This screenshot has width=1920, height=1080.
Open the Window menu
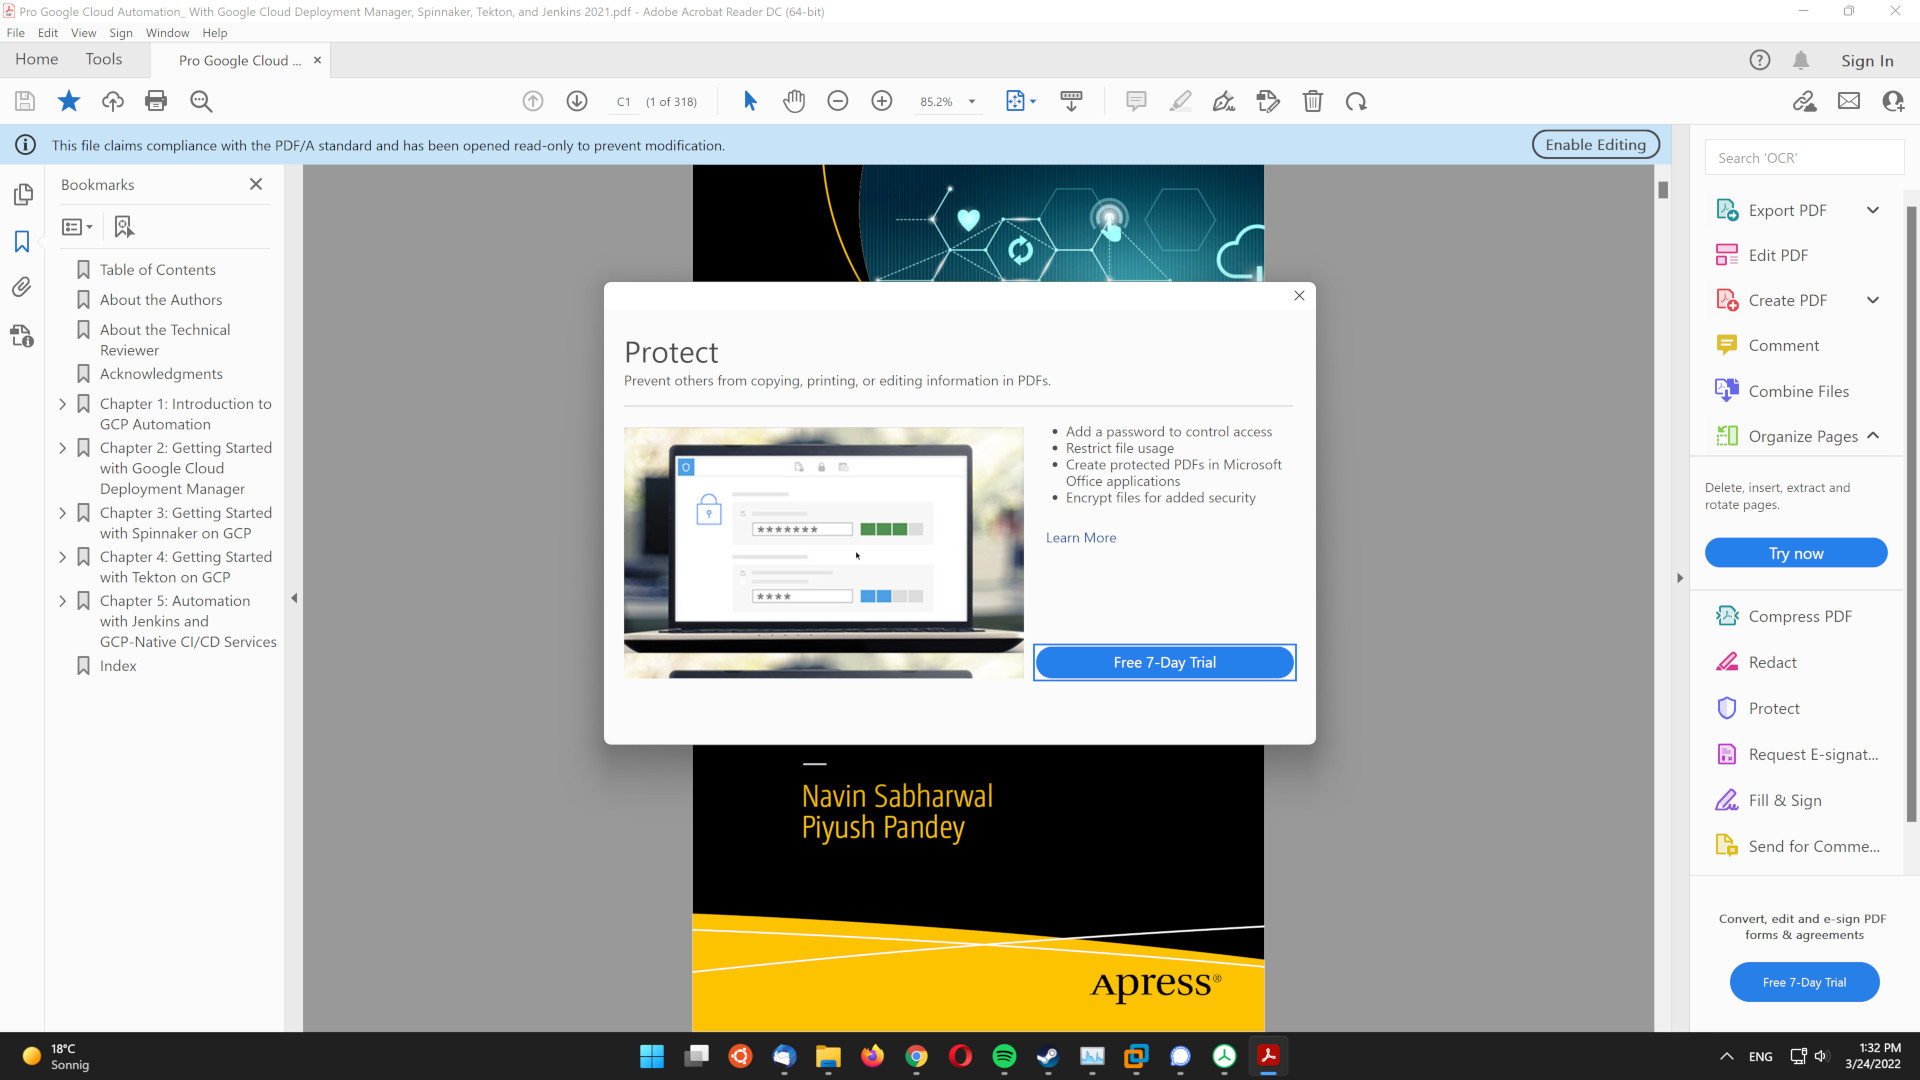tap(167, 33)
